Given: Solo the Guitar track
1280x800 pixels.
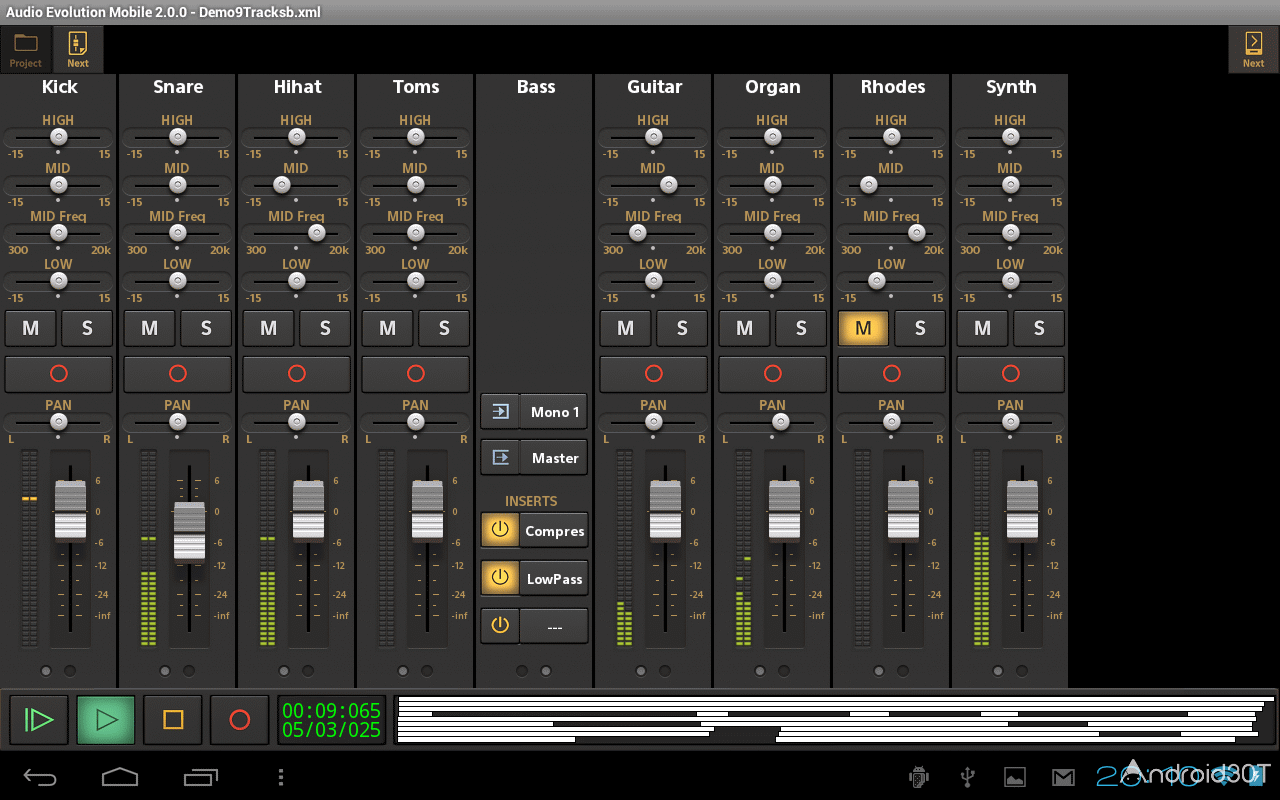Looking at the screenshot, I should (682, 328).
